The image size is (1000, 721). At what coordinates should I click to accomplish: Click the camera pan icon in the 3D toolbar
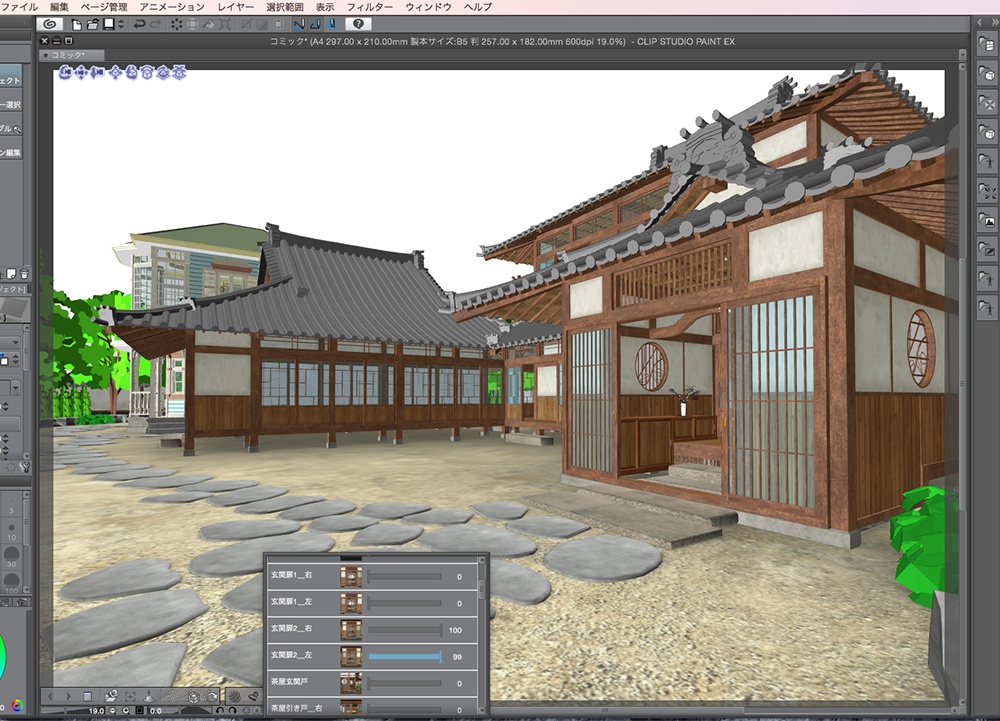tap(81, 76)
